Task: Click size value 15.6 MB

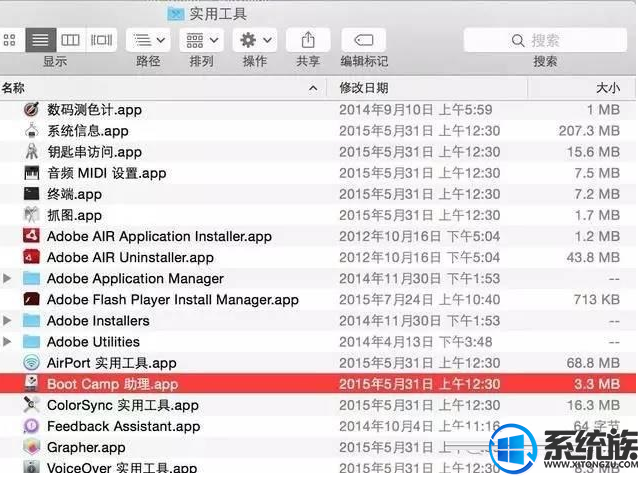Action: click(594, 152)
